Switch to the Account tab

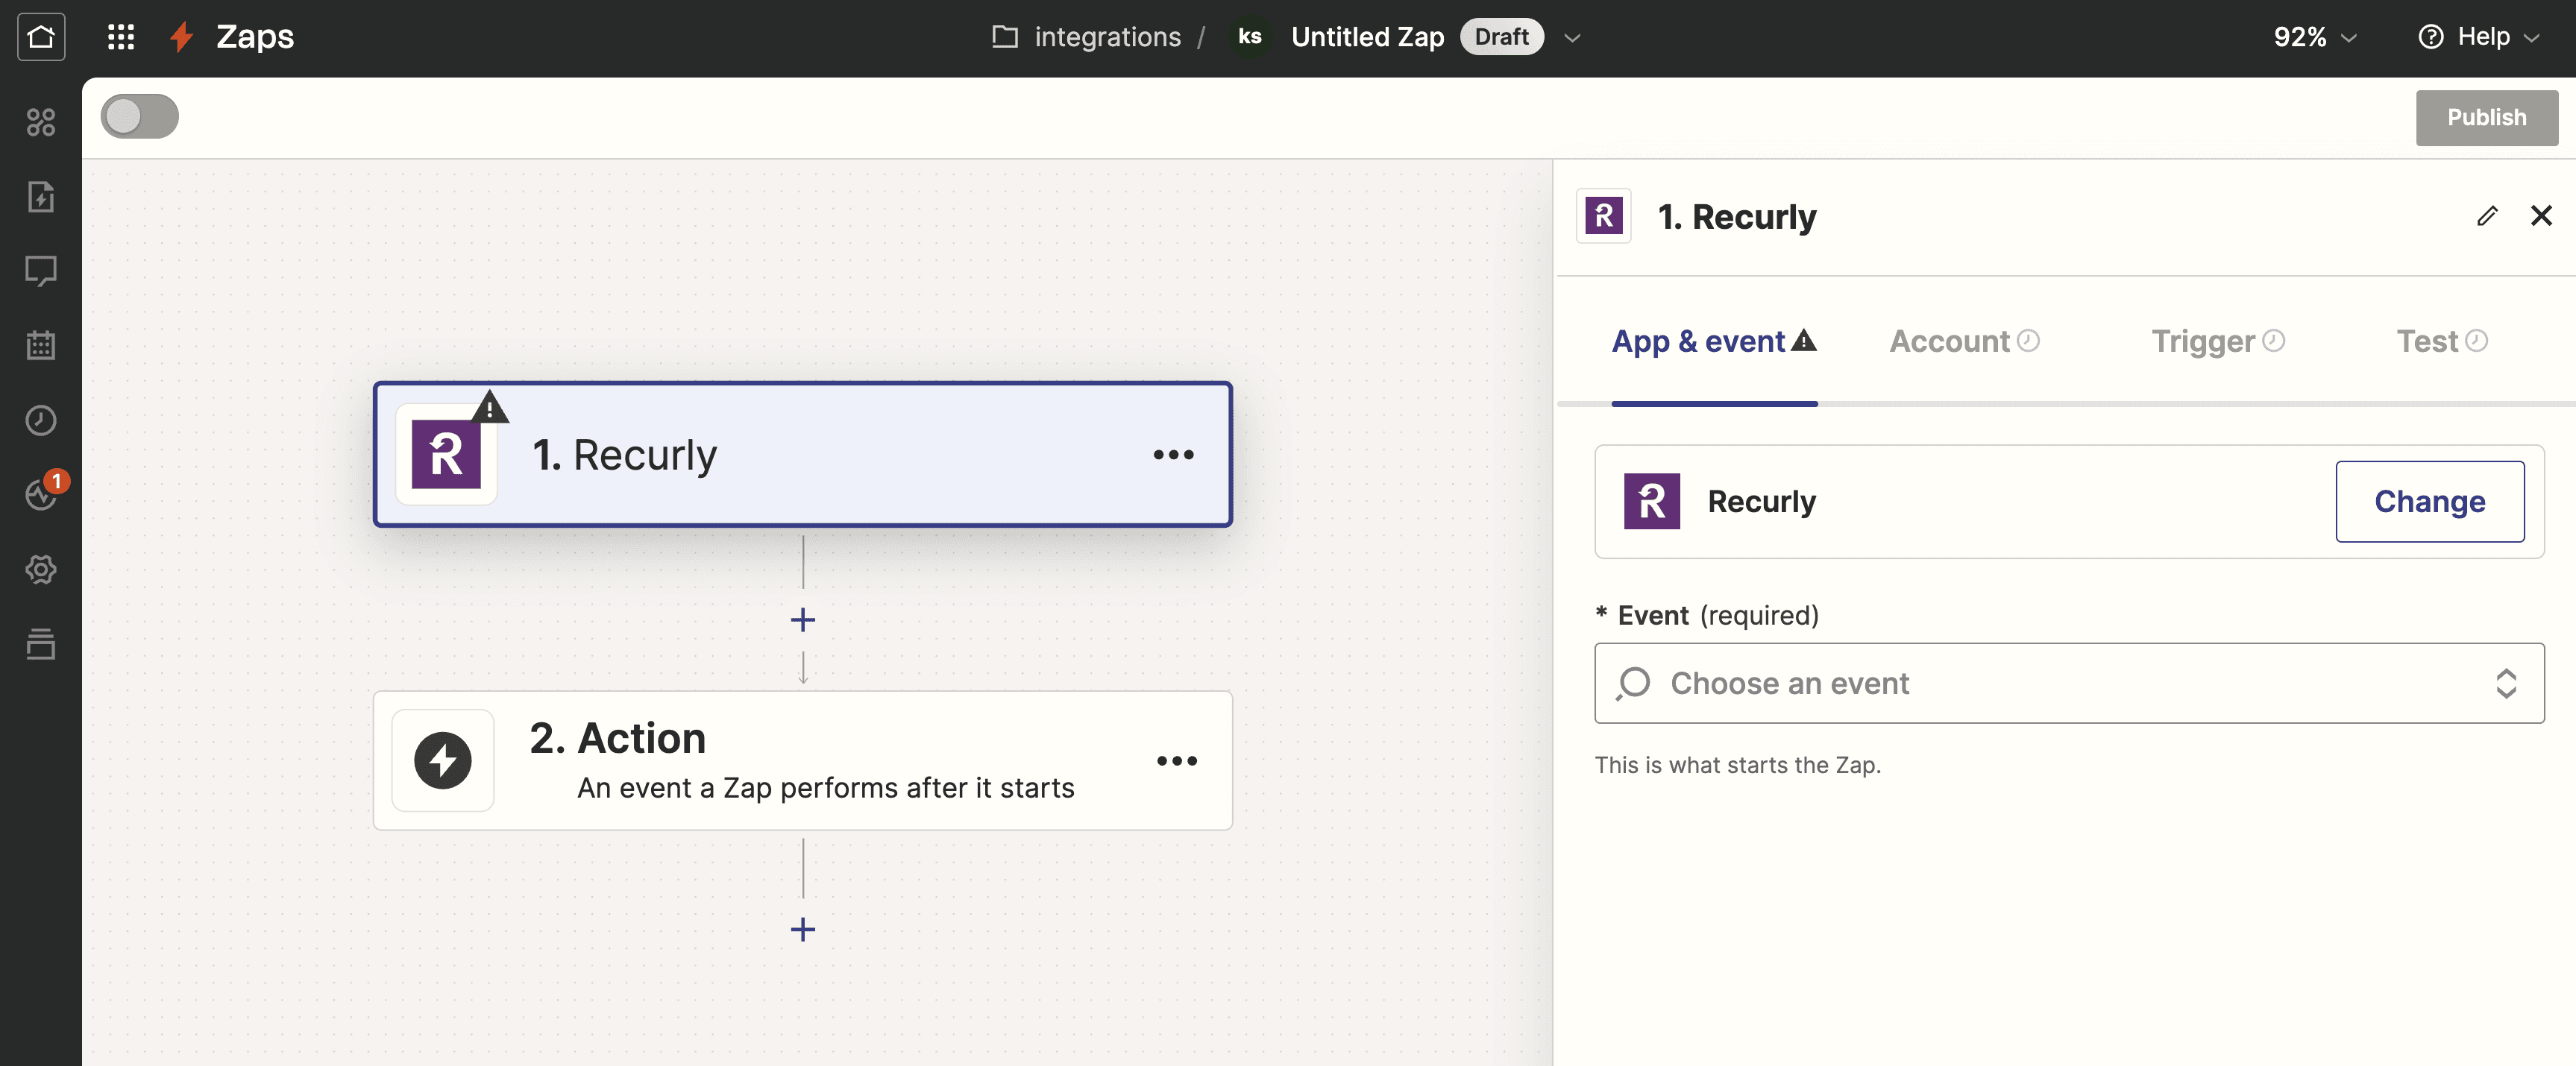[x=1965, y=342]
